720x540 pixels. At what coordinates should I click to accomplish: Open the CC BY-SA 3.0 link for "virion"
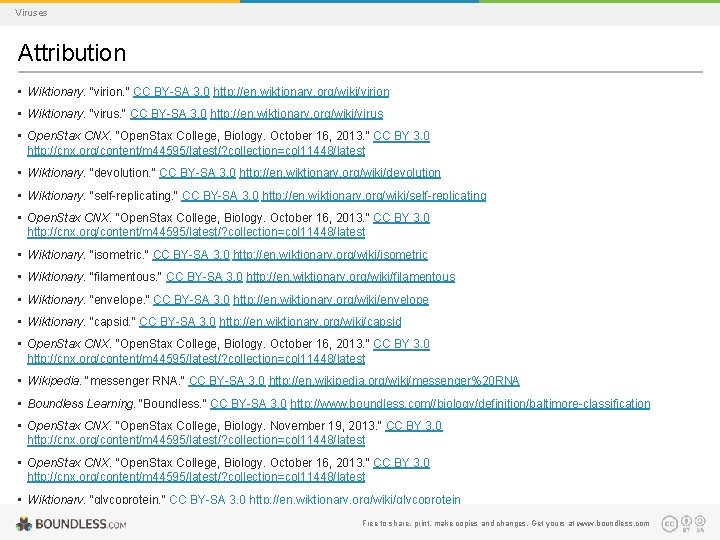click(x=171, y=92)
